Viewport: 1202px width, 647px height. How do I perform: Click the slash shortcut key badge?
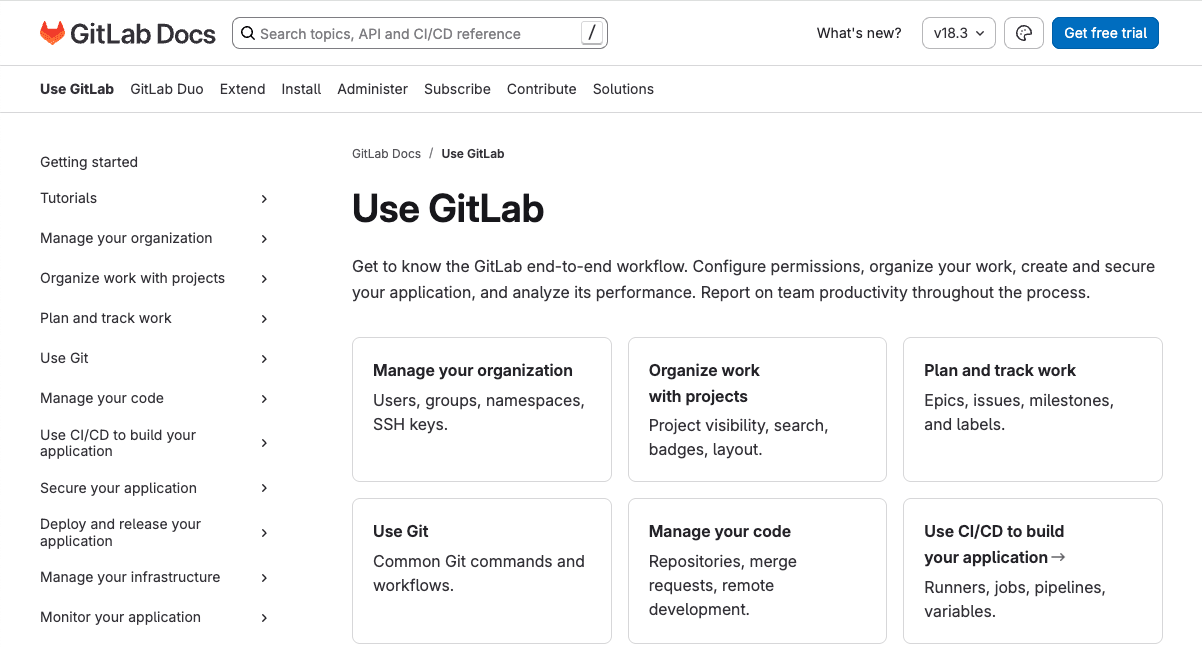click(592, 33)
